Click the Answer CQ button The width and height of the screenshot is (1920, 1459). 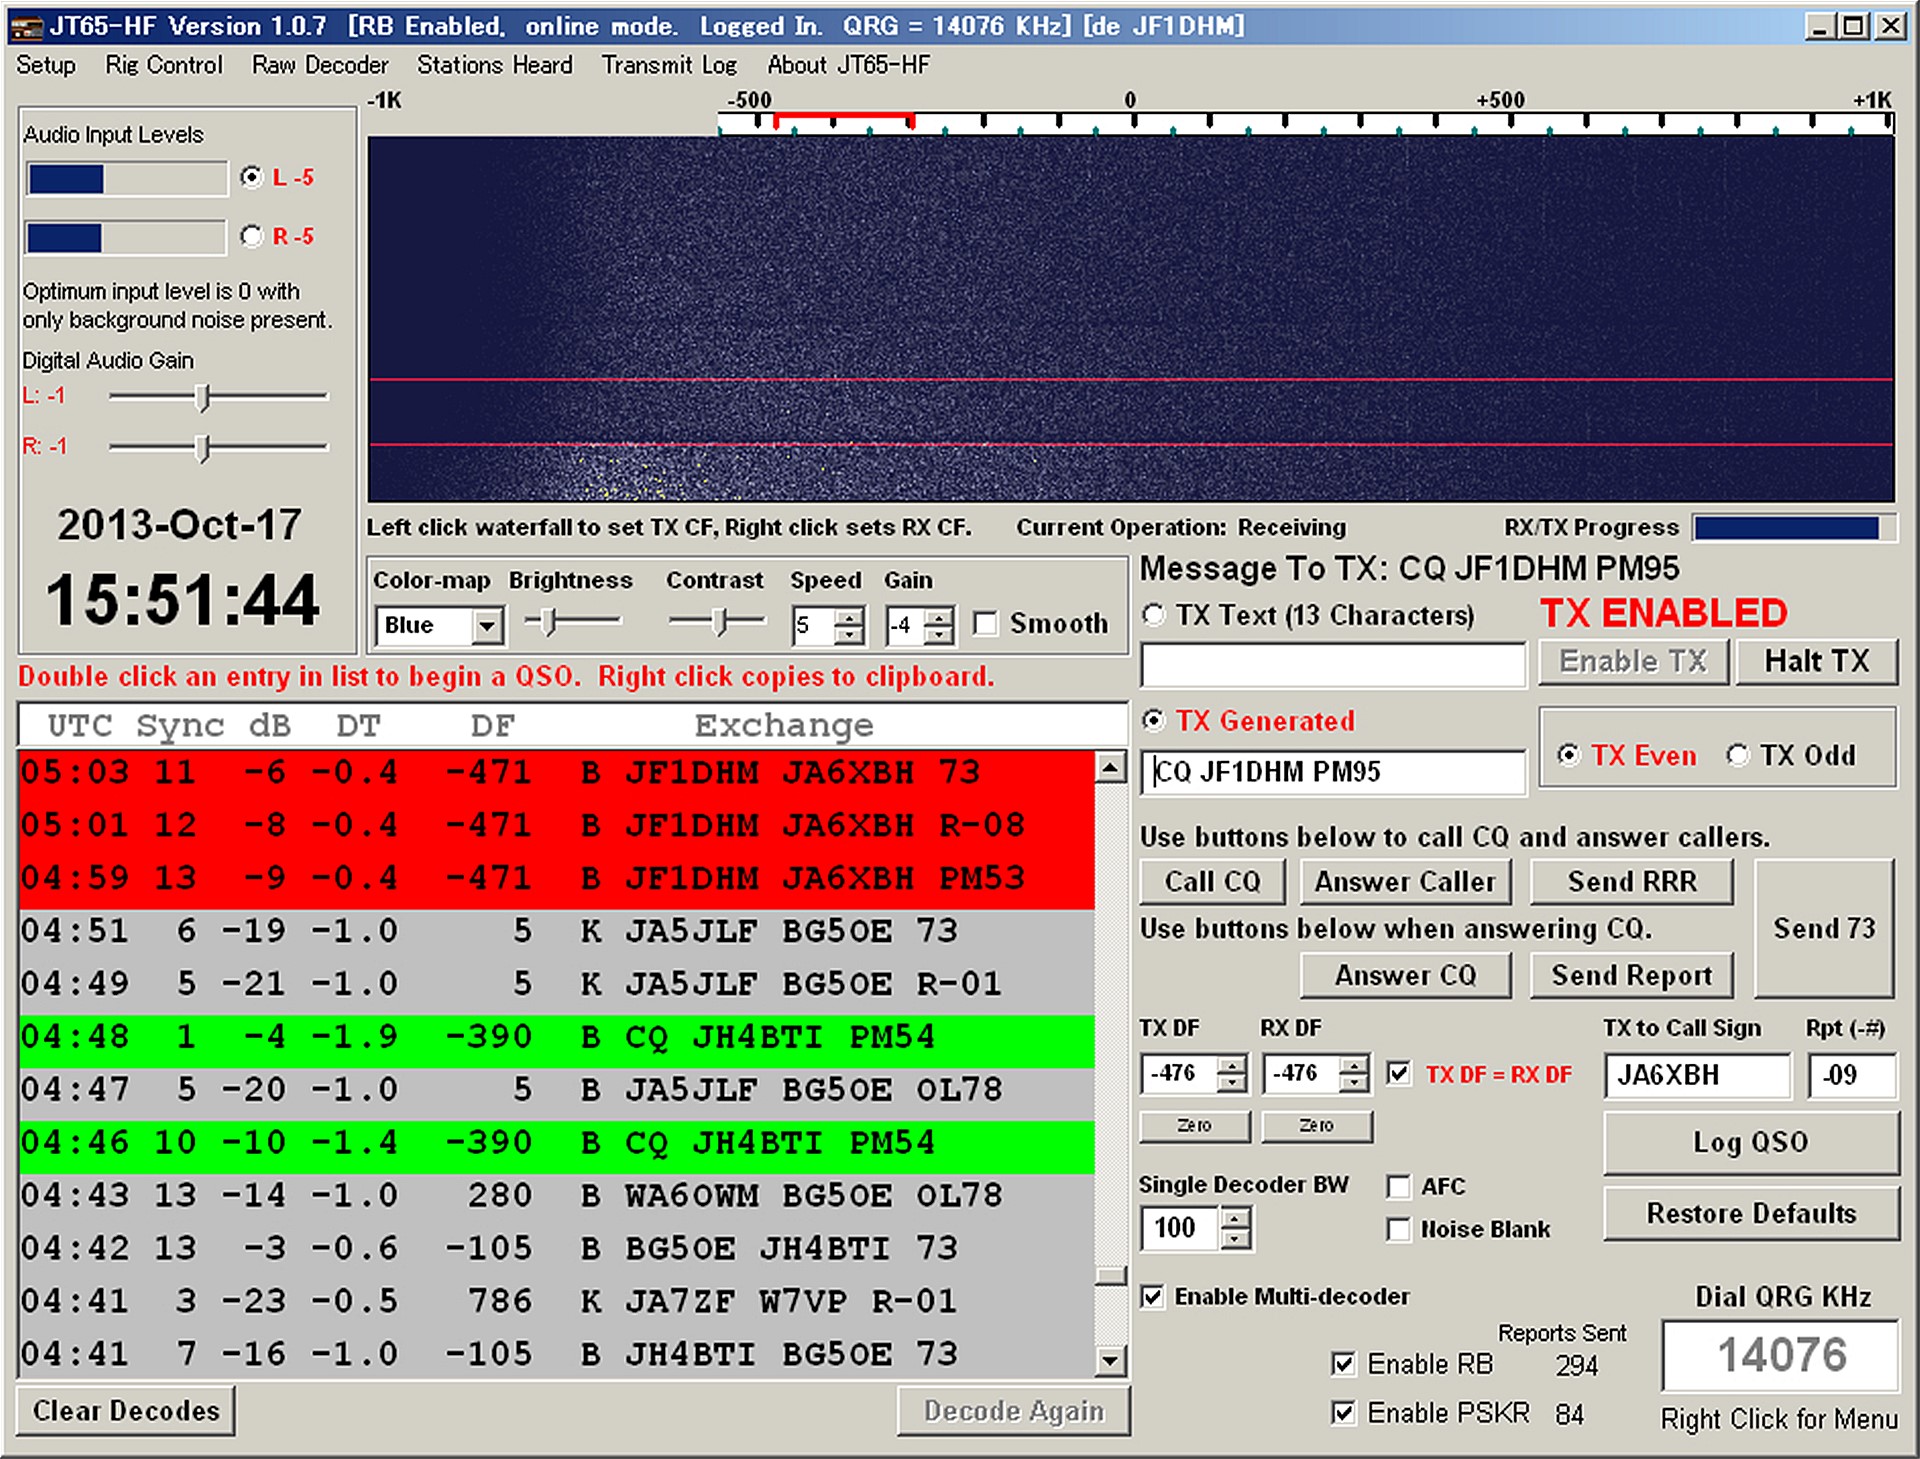(x=1405, y=975)
